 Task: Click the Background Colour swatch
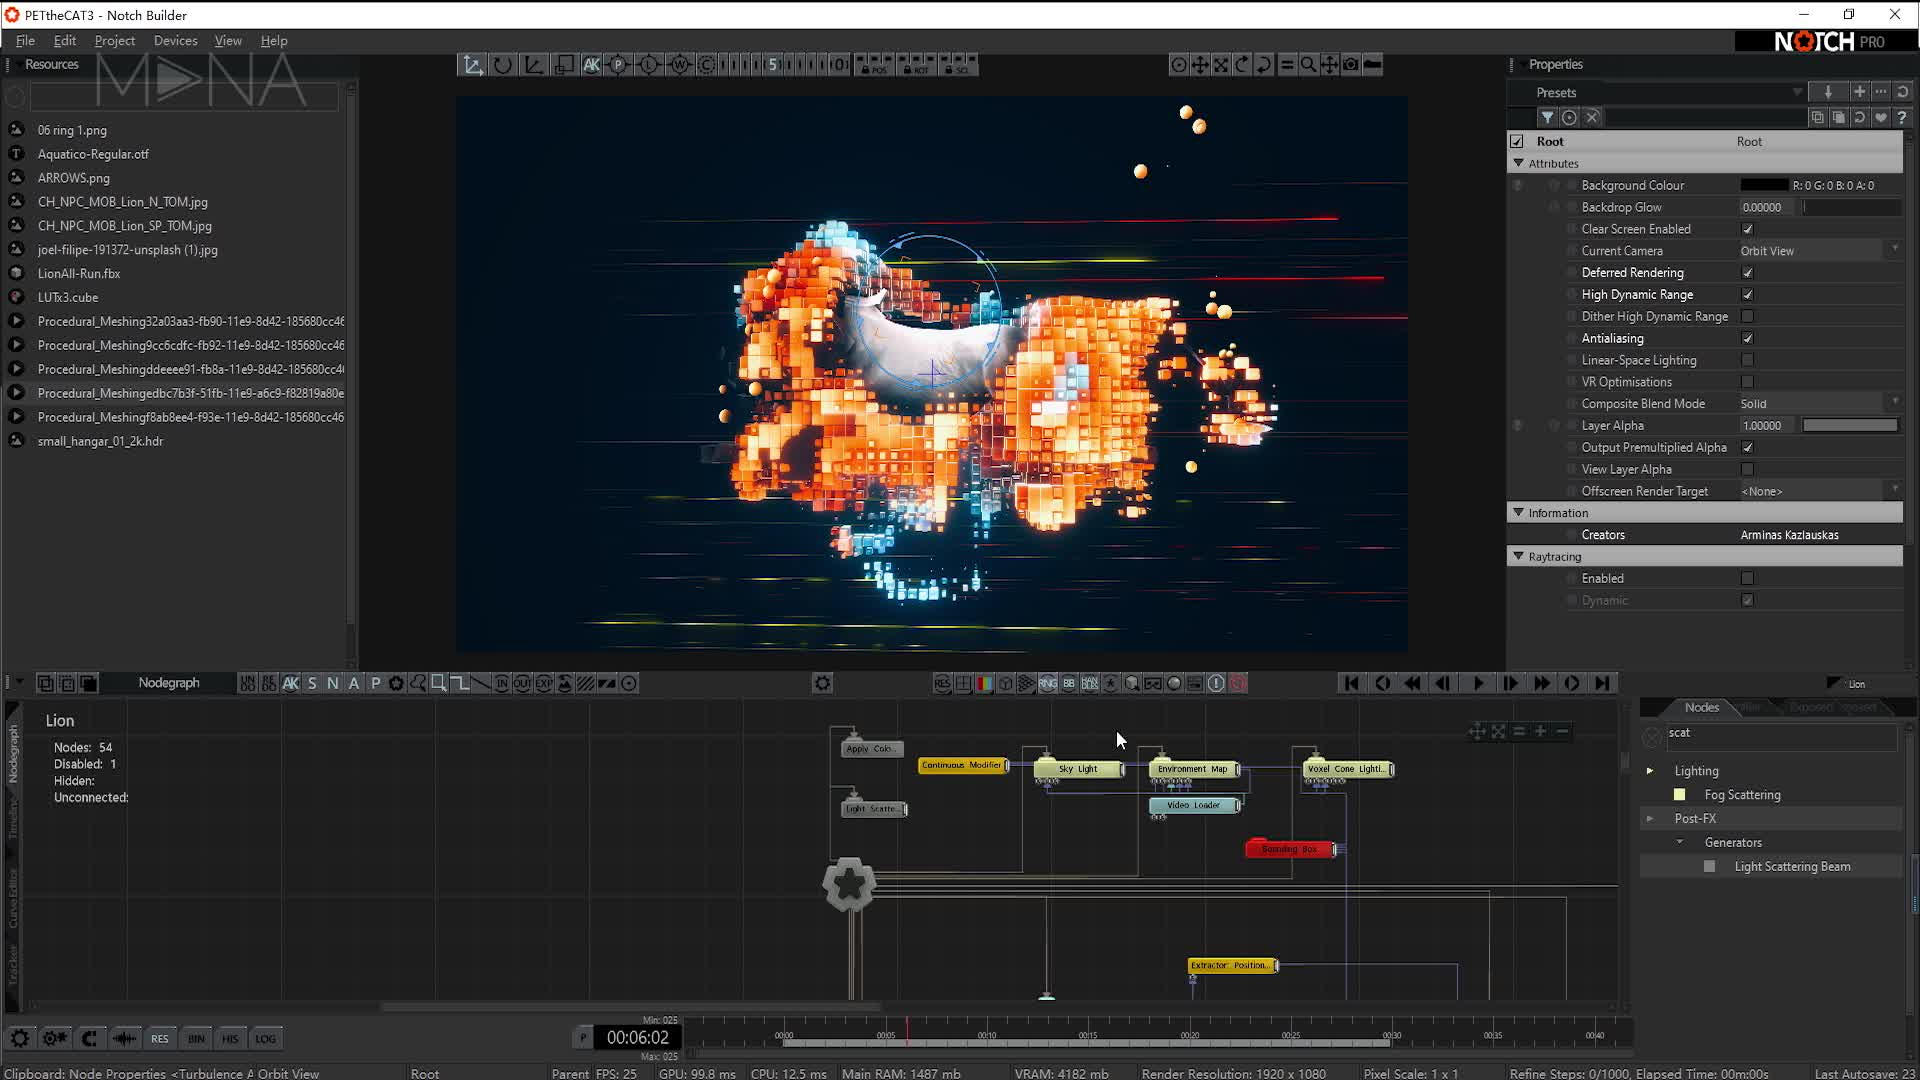1764,185
